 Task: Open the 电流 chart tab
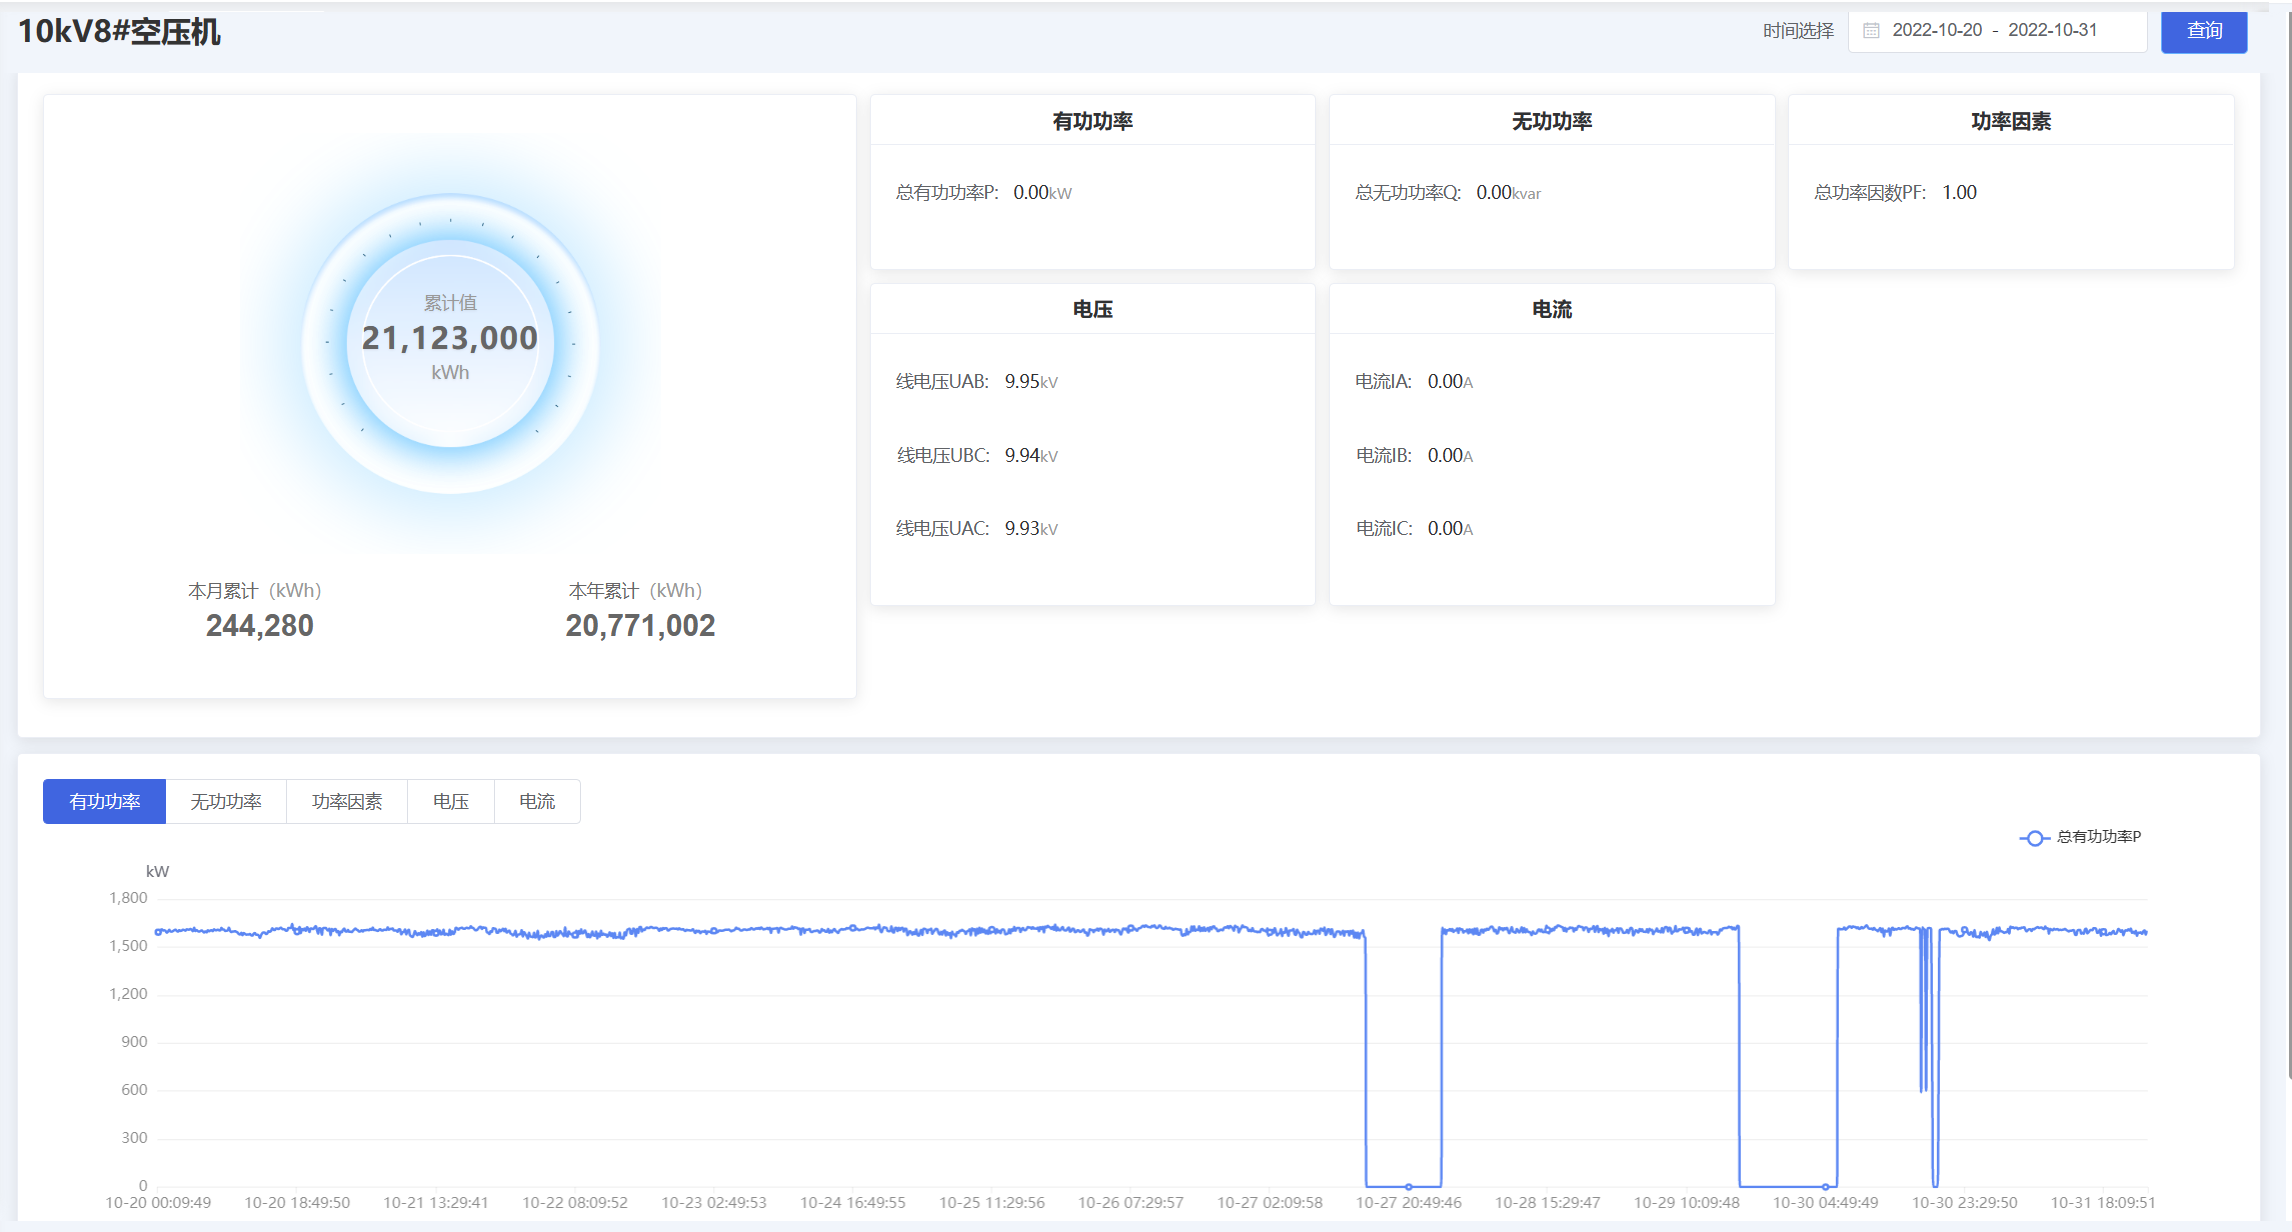pos(537,802)
